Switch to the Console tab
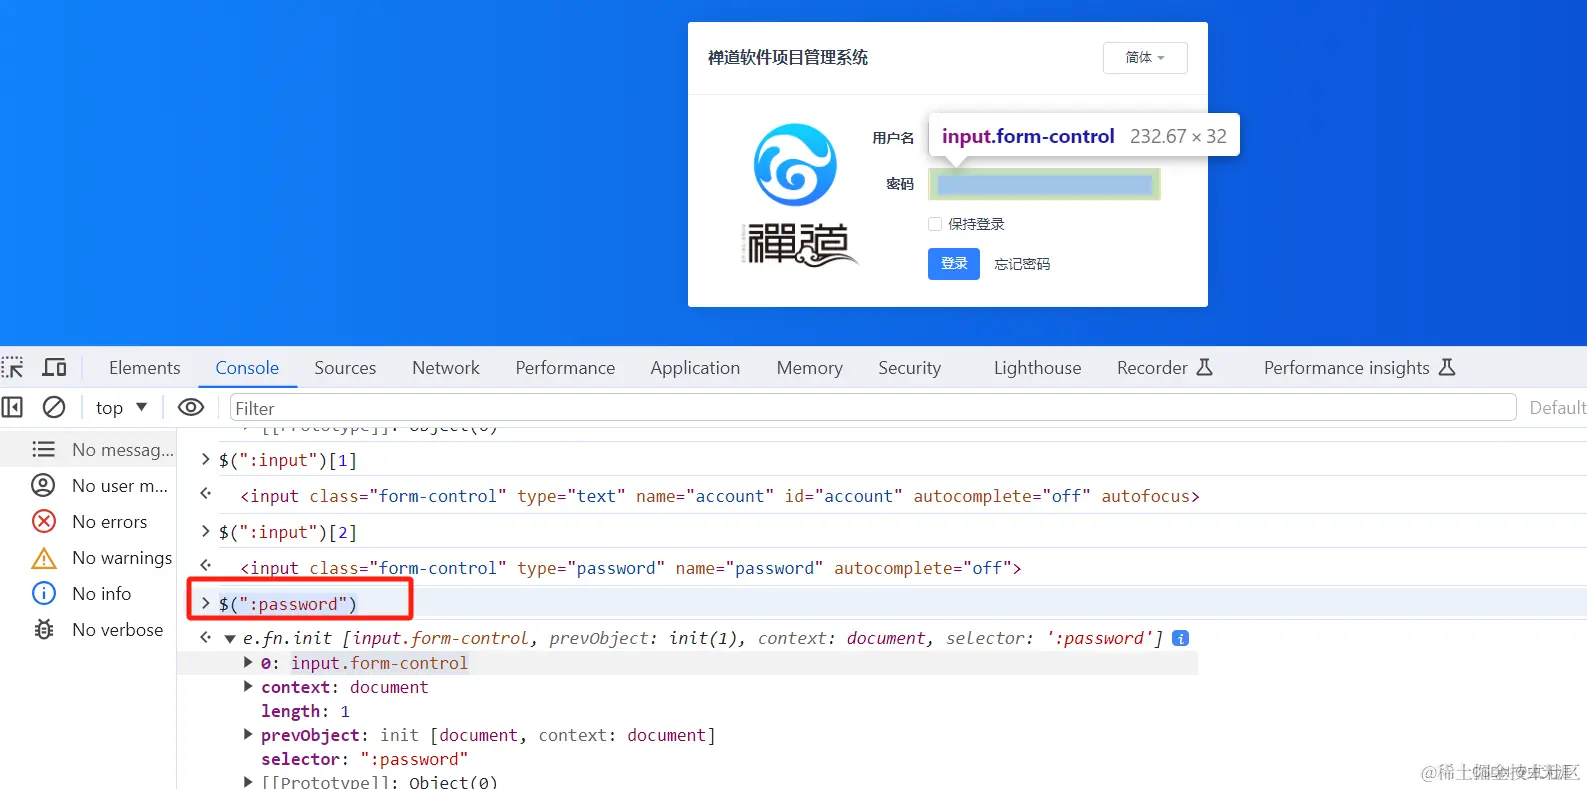This screenshot has height=789, width=1587. click(247, 367)
